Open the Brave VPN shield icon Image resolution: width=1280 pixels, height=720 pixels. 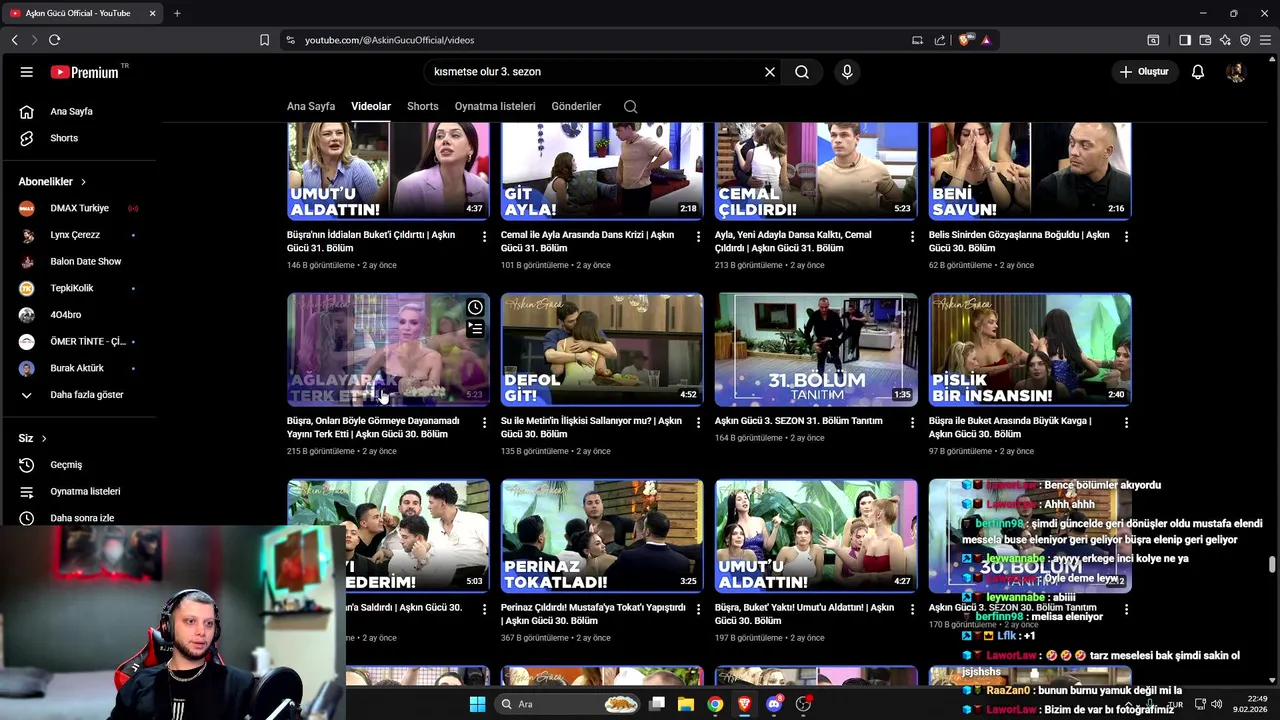[1245, 40]
